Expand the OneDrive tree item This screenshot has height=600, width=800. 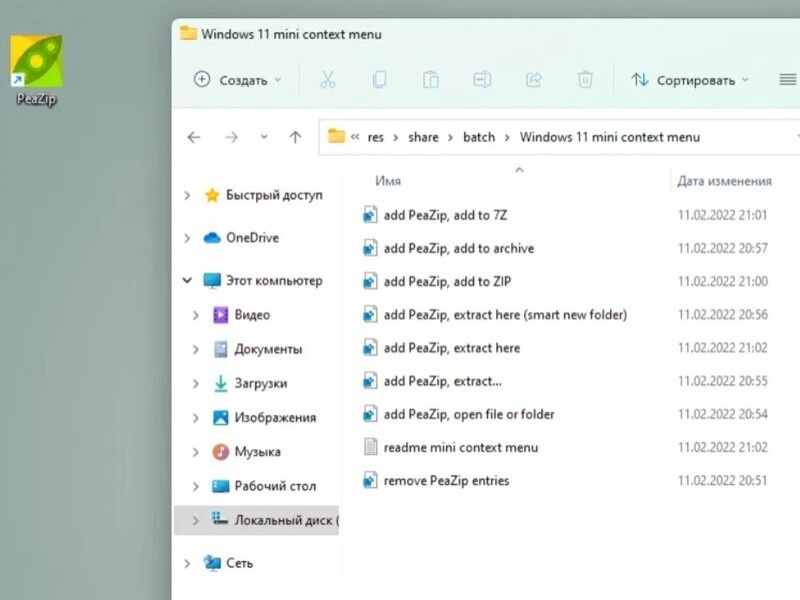(x=186, y=238)
